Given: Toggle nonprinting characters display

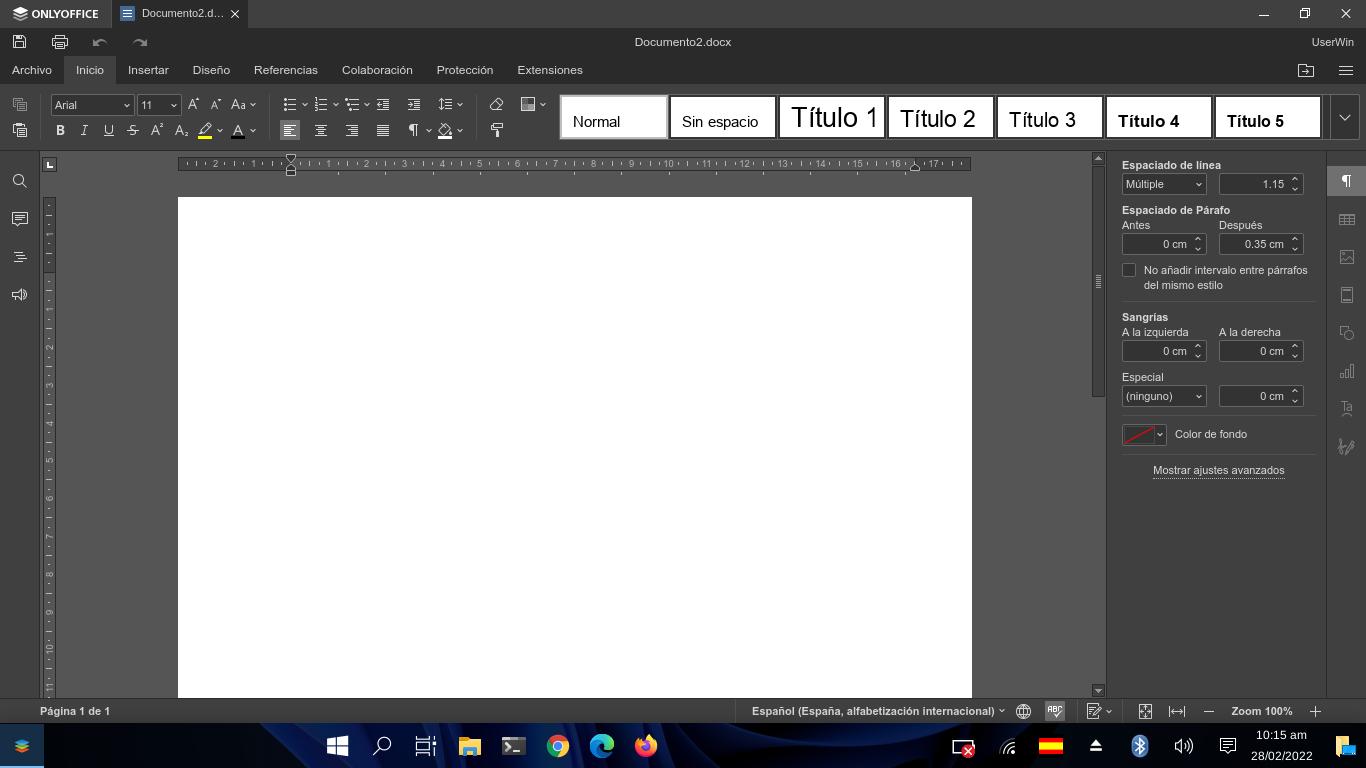Looking at the screenshot, I should [414, 130].
